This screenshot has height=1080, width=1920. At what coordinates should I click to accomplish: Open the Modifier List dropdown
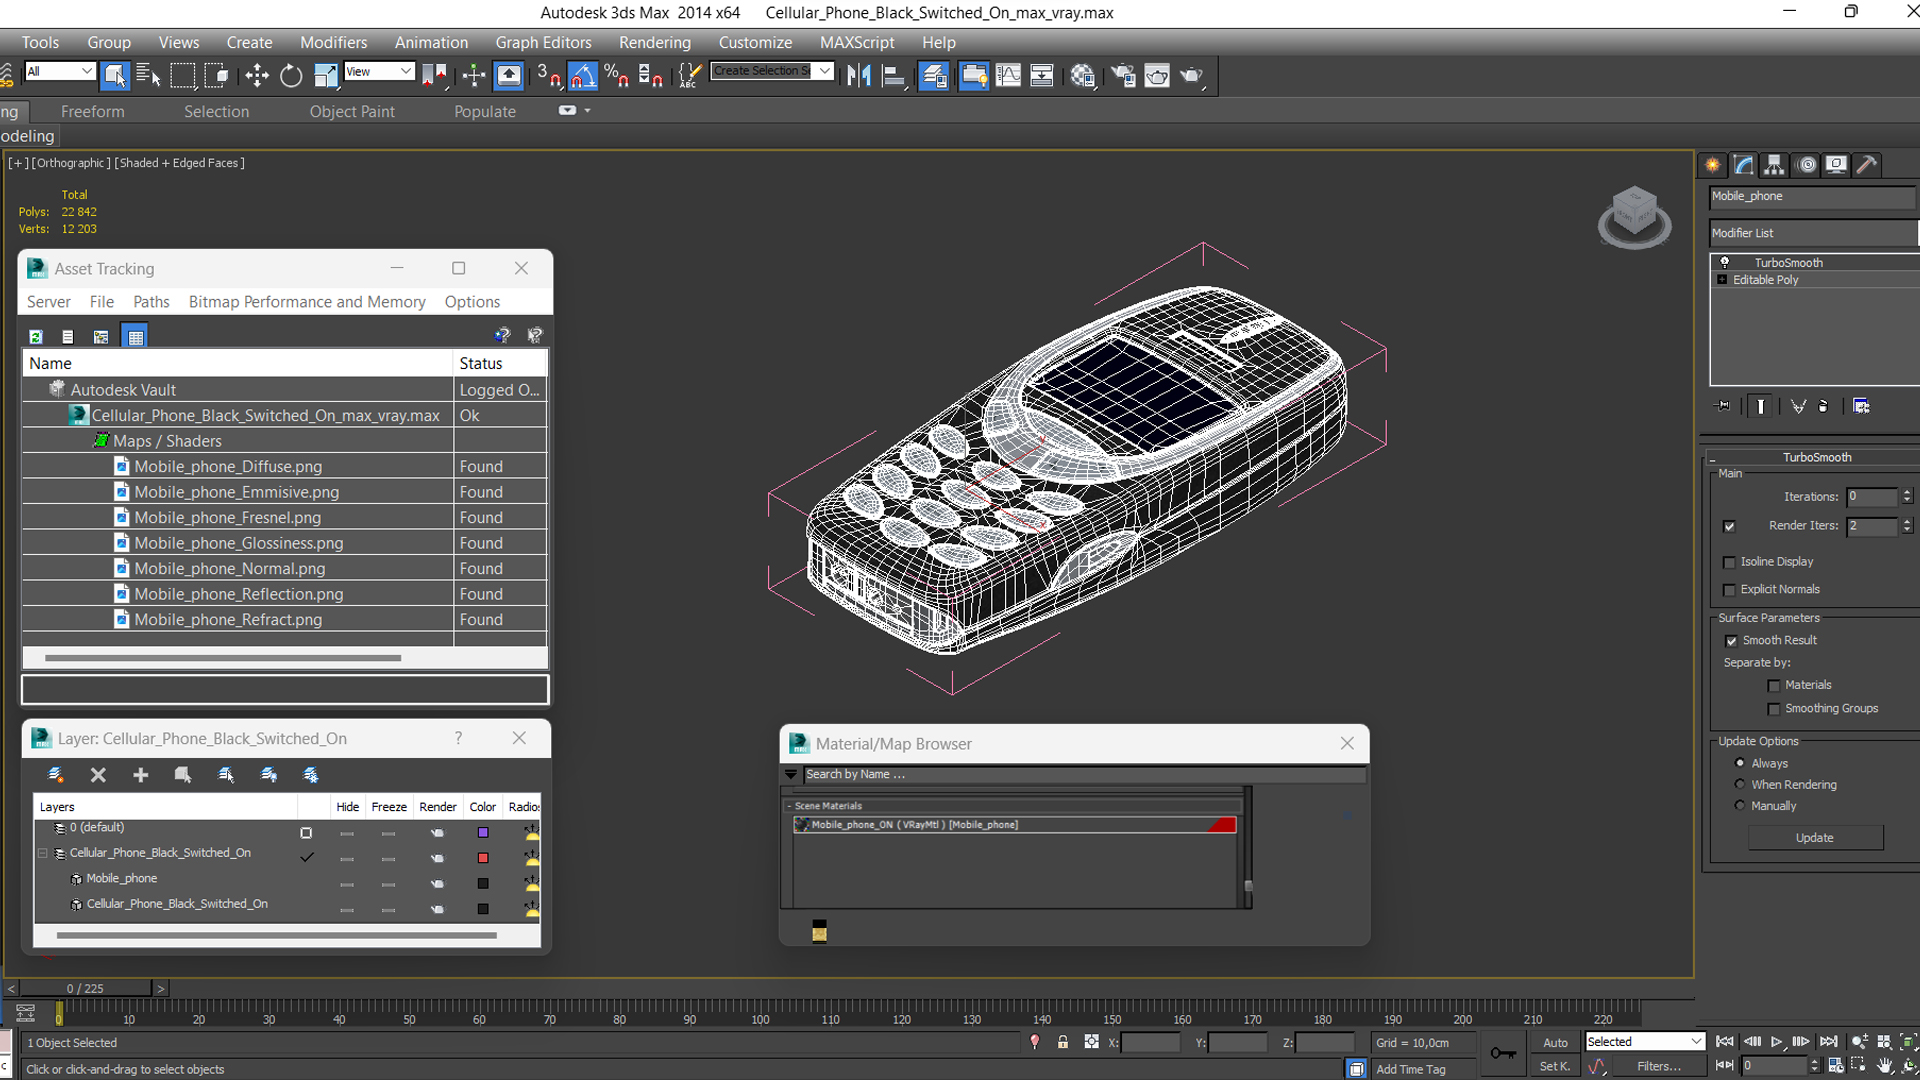[1814, 233]
